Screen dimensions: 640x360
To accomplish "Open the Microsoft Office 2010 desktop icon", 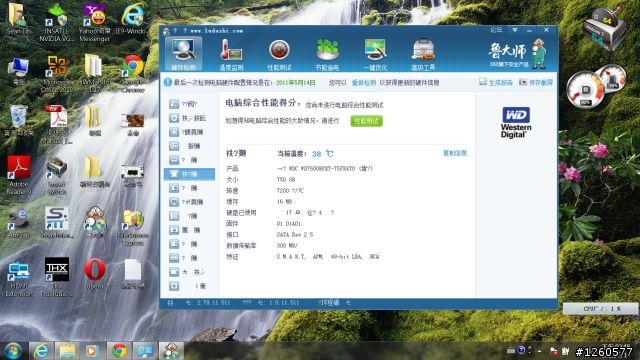I will click(56, 74).
